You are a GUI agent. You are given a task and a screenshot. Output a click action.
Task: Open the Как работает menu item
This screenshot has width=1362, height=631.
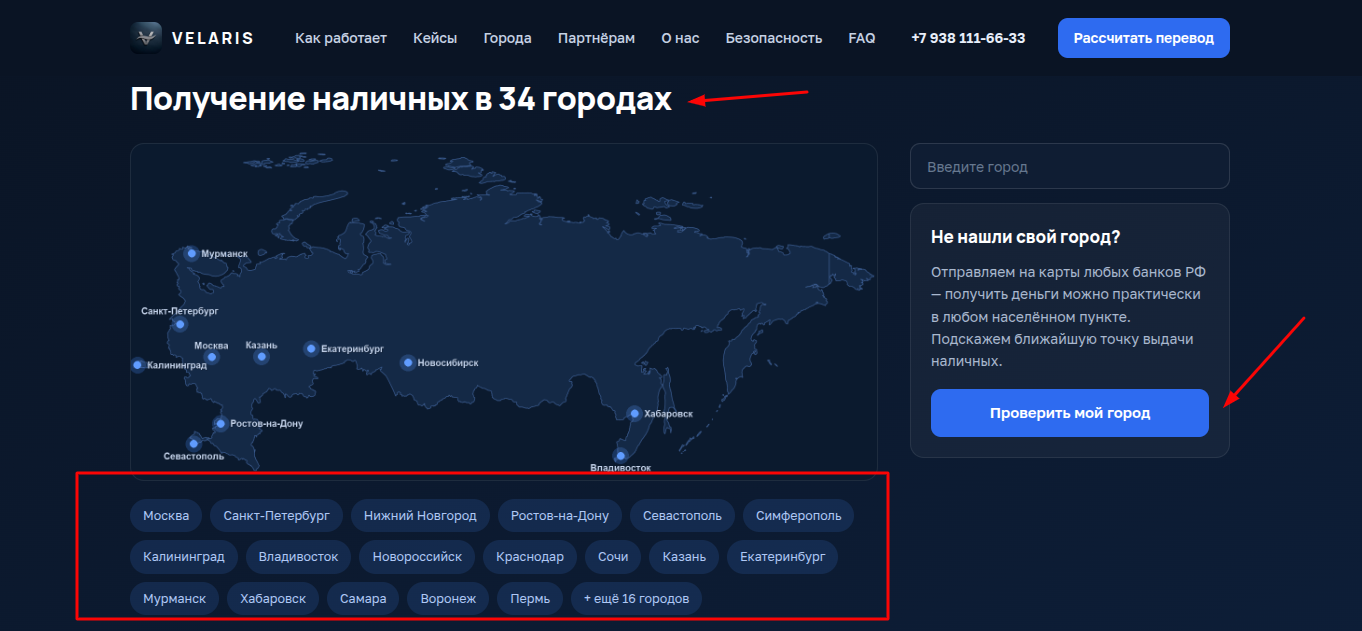coord(341,38)
